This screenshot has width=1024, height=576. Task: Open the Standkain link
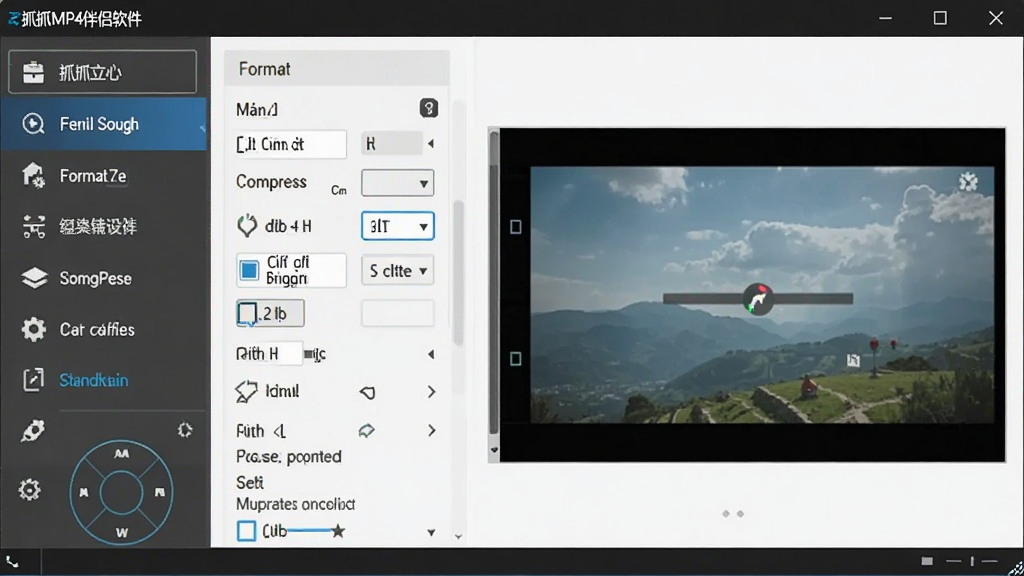(x=93, y=380)
